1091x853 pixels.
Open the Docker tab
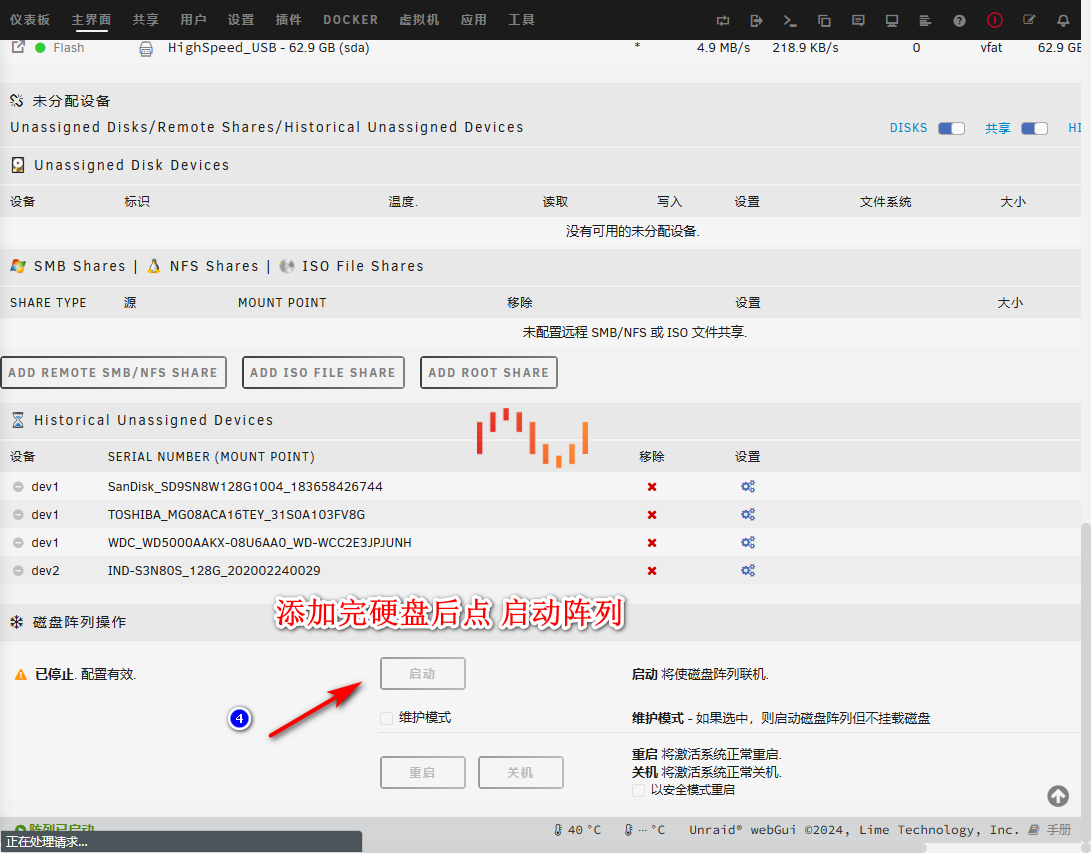coord(350,20)
